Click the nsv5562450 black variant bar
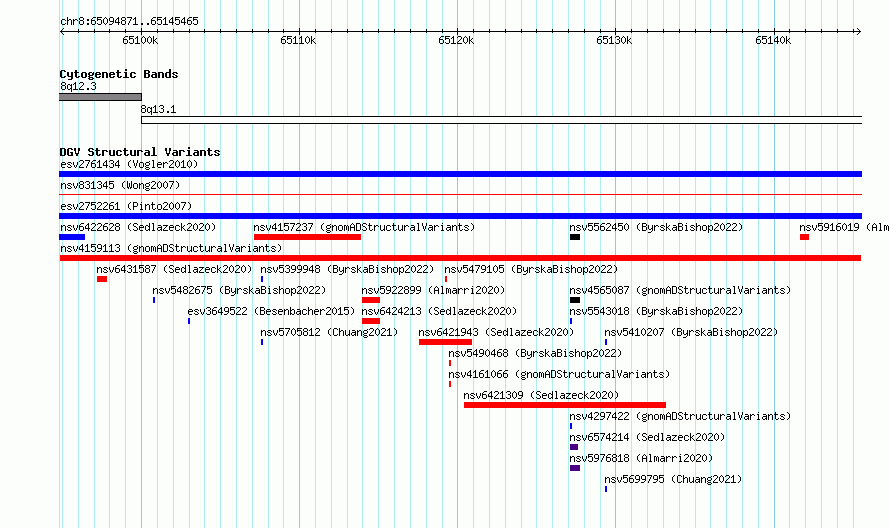Viewport: 890px width, 528px height. tap(575, 237)
